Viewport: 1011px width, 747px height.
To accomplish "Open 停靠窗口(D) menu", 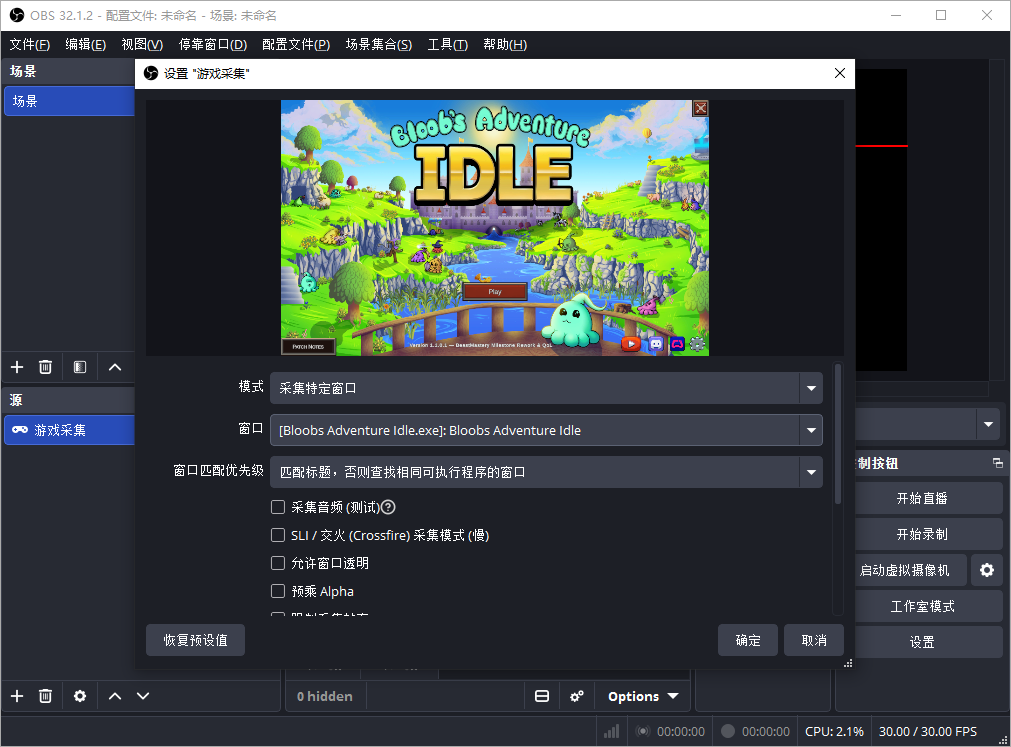I will (x=213, y=44).
